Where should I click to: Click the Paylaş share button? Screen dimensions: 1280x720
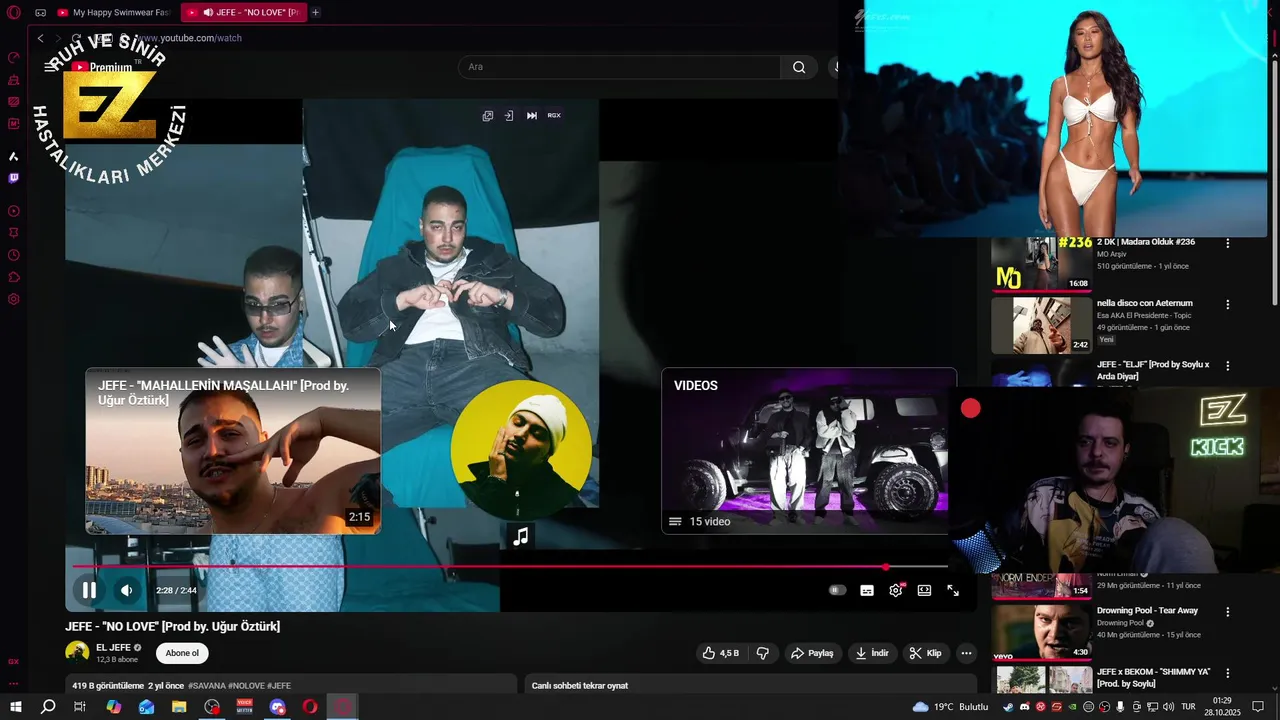tap(812, 653)
